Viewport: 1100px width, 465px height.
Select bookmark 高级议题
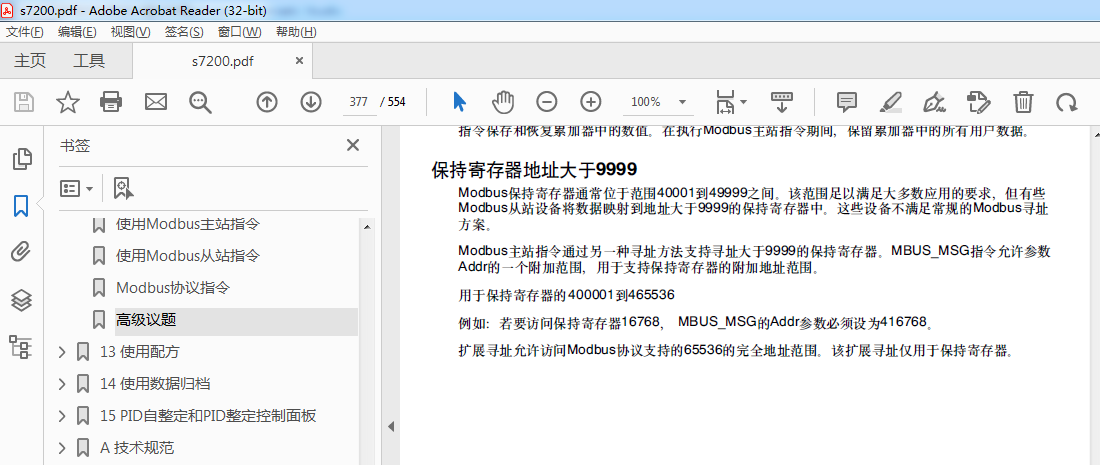tap(146, 321)
